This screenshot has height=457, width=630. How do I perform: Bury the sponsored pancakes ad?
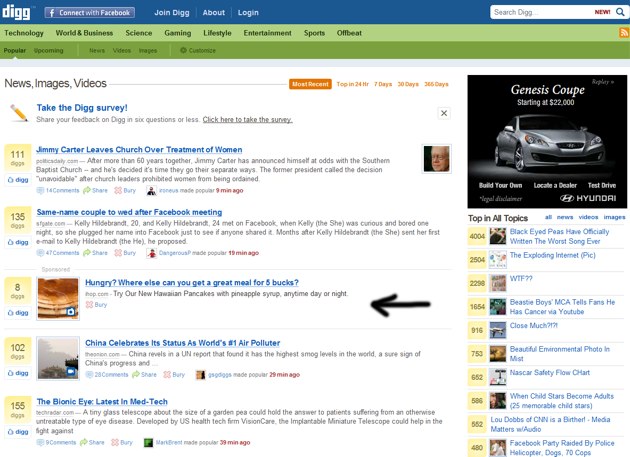(96, 305)
